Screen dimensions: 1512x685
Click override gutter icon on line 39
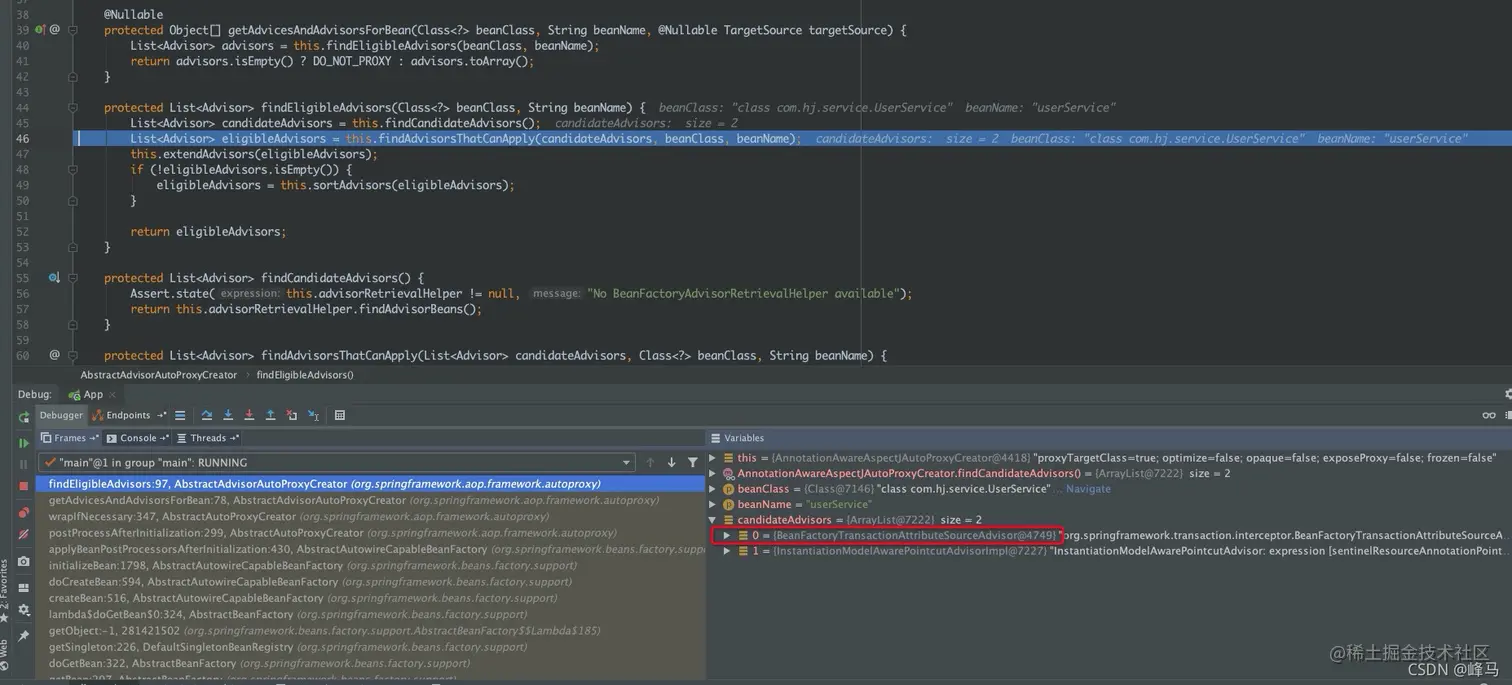coord(39,30)
